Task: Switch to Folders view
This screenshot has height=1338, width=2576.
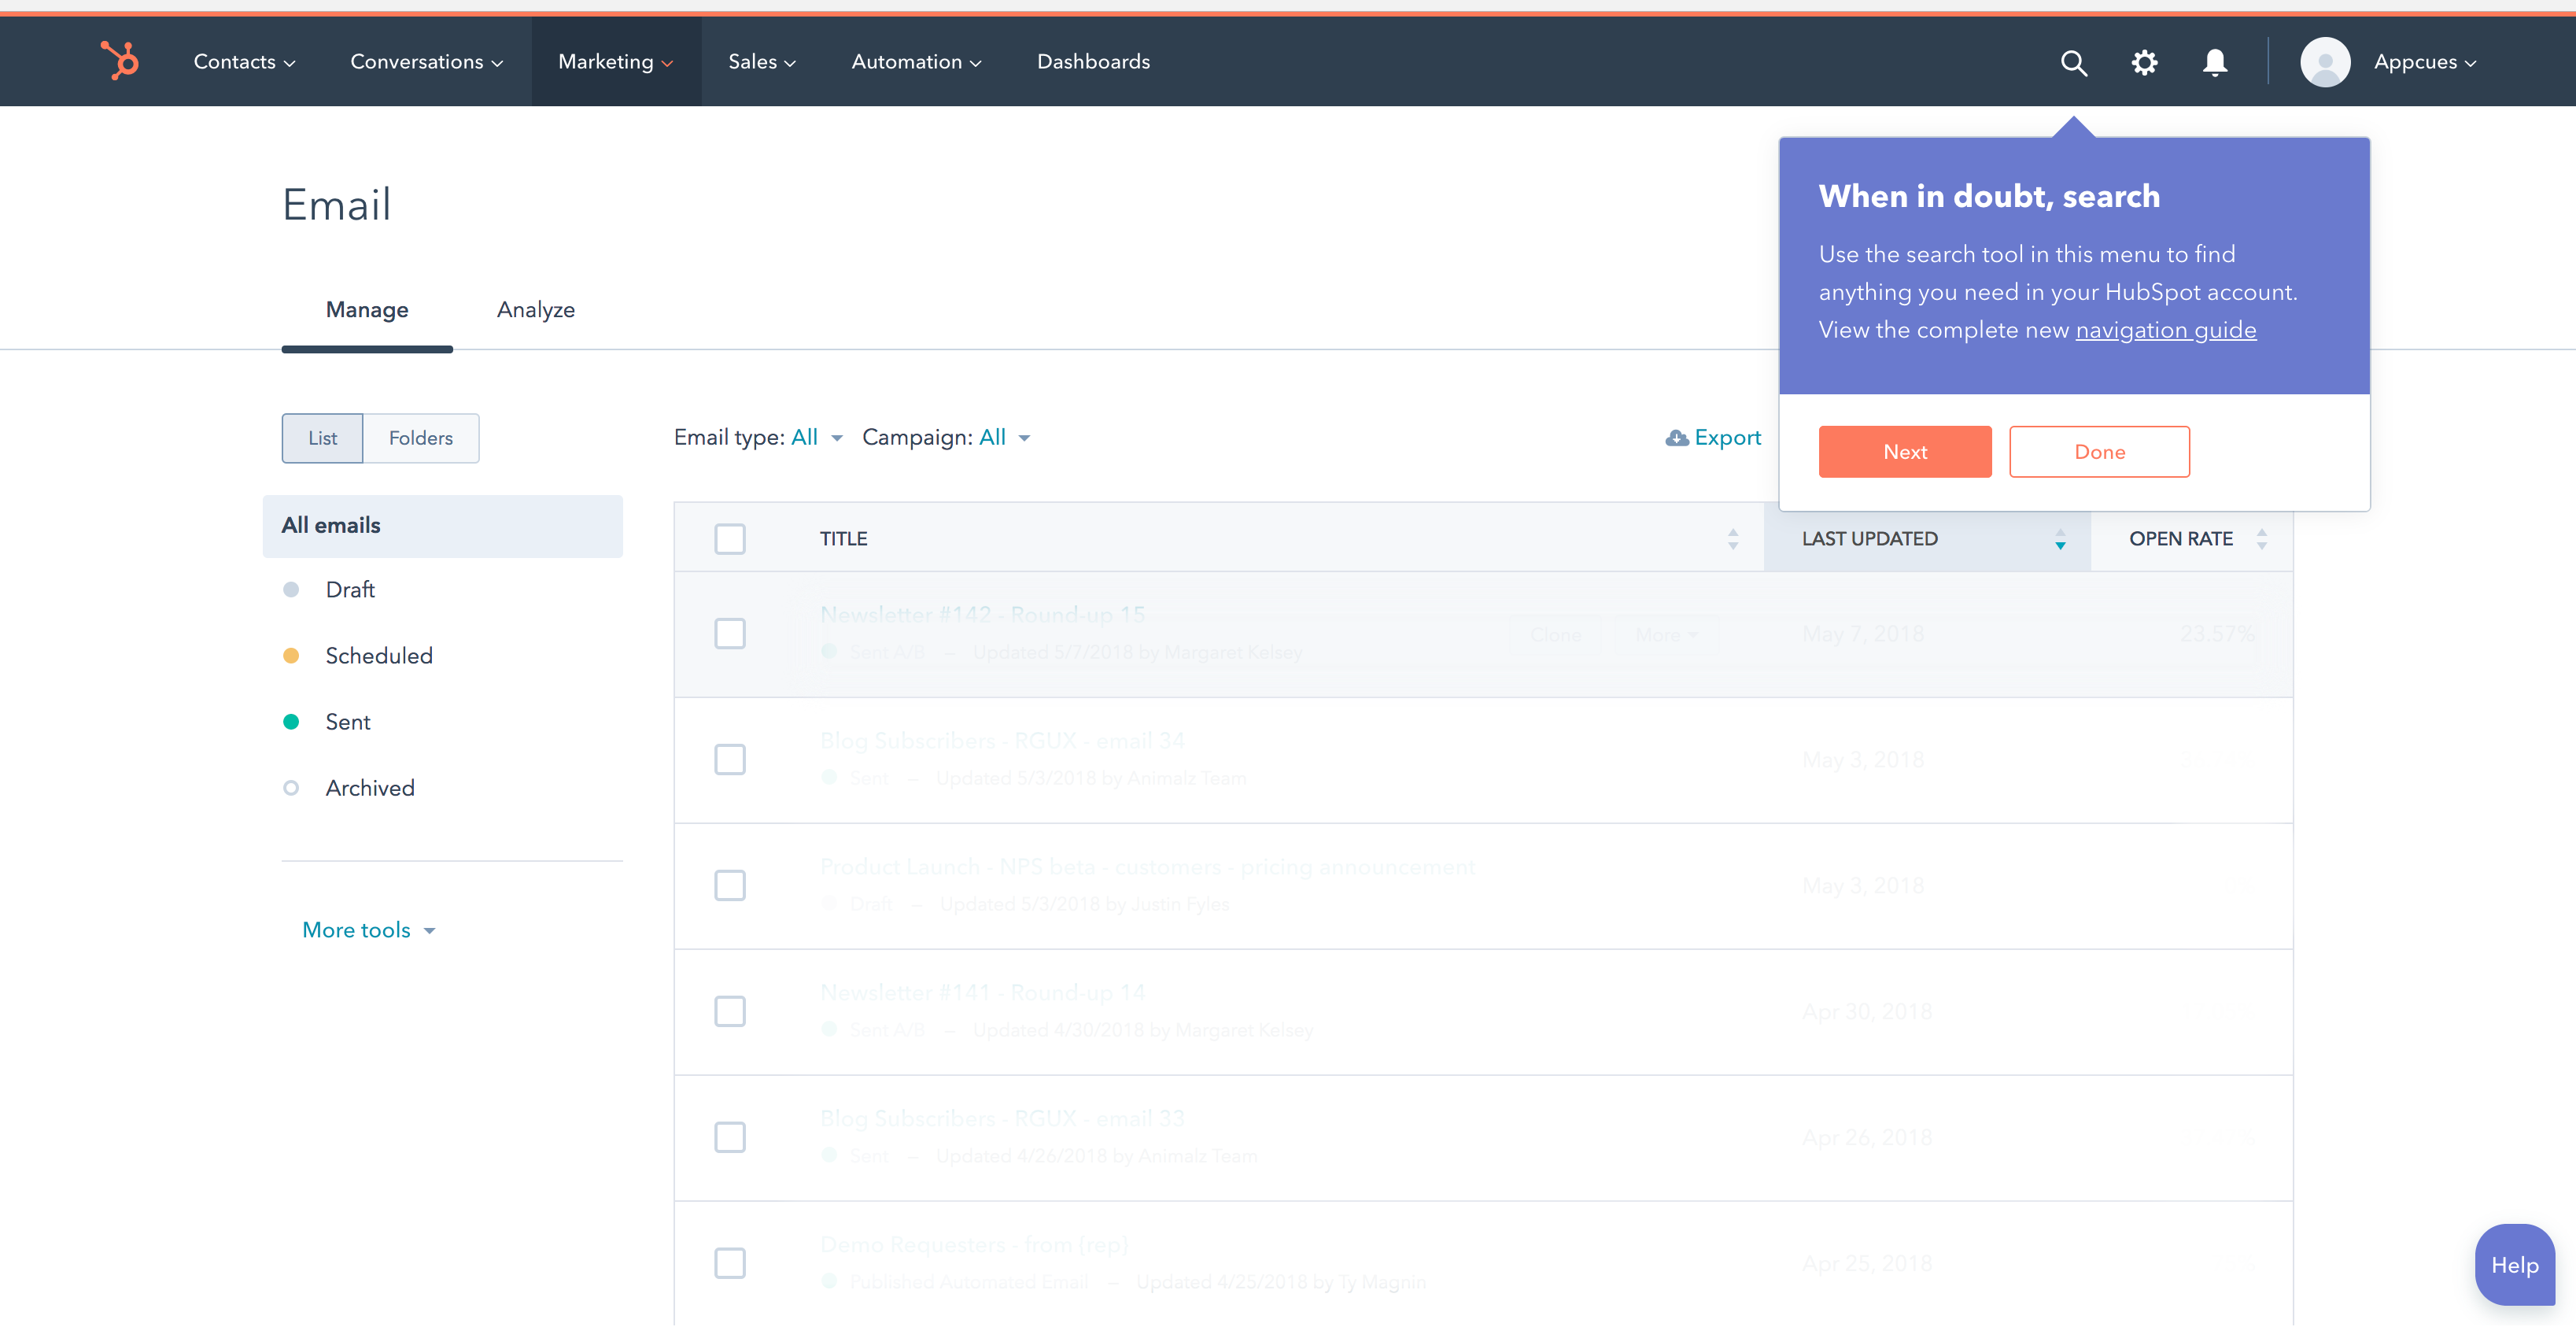Action: coord(420,438)
